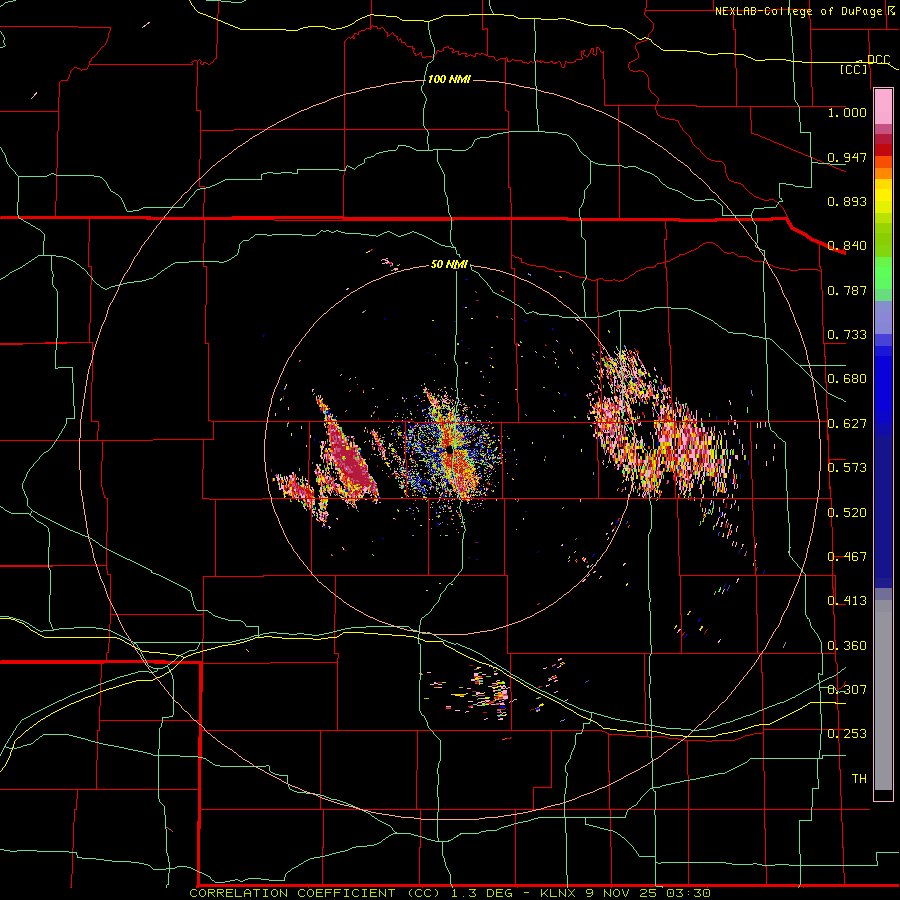Click the 0.520 legend value
This screenshot has height=900, width=900.
coord(847,513)
